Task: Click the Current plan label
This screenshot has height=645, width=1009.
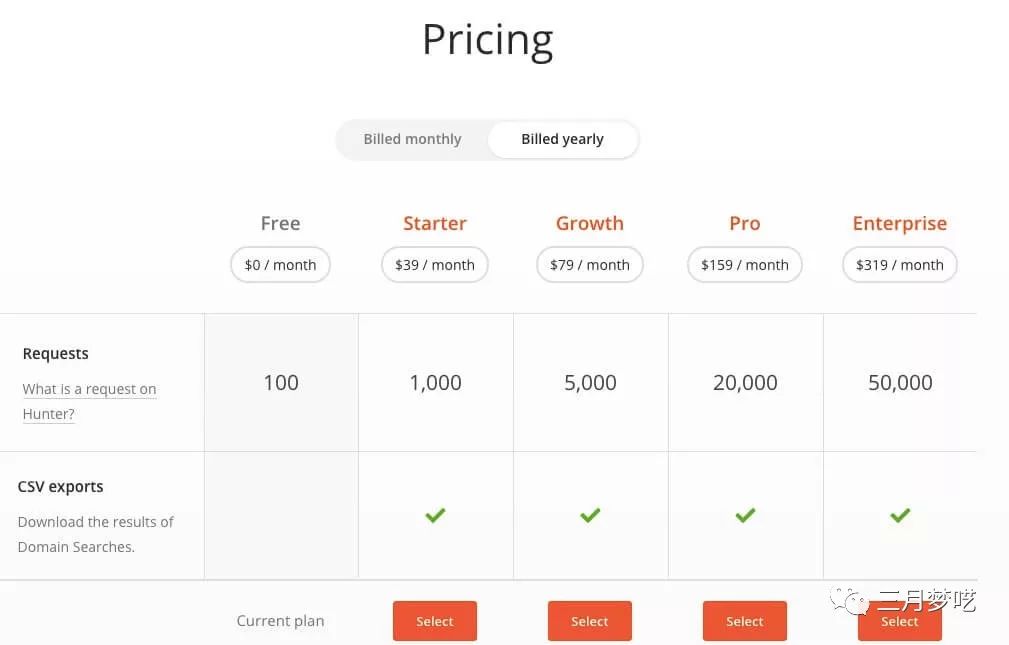Action: (x=280, y=621)
